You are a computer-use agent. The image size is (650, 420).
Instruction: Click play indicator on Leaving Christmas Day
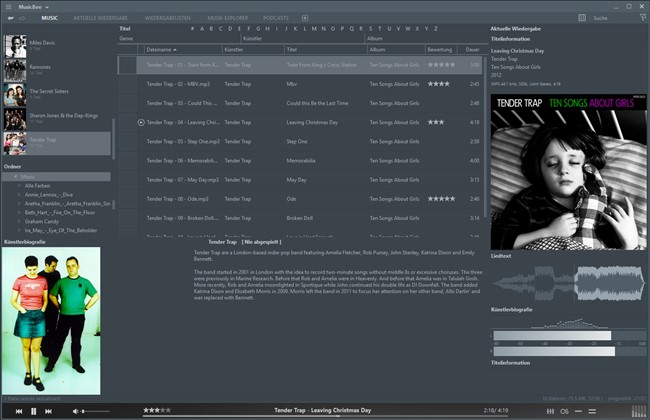(141, 122)
